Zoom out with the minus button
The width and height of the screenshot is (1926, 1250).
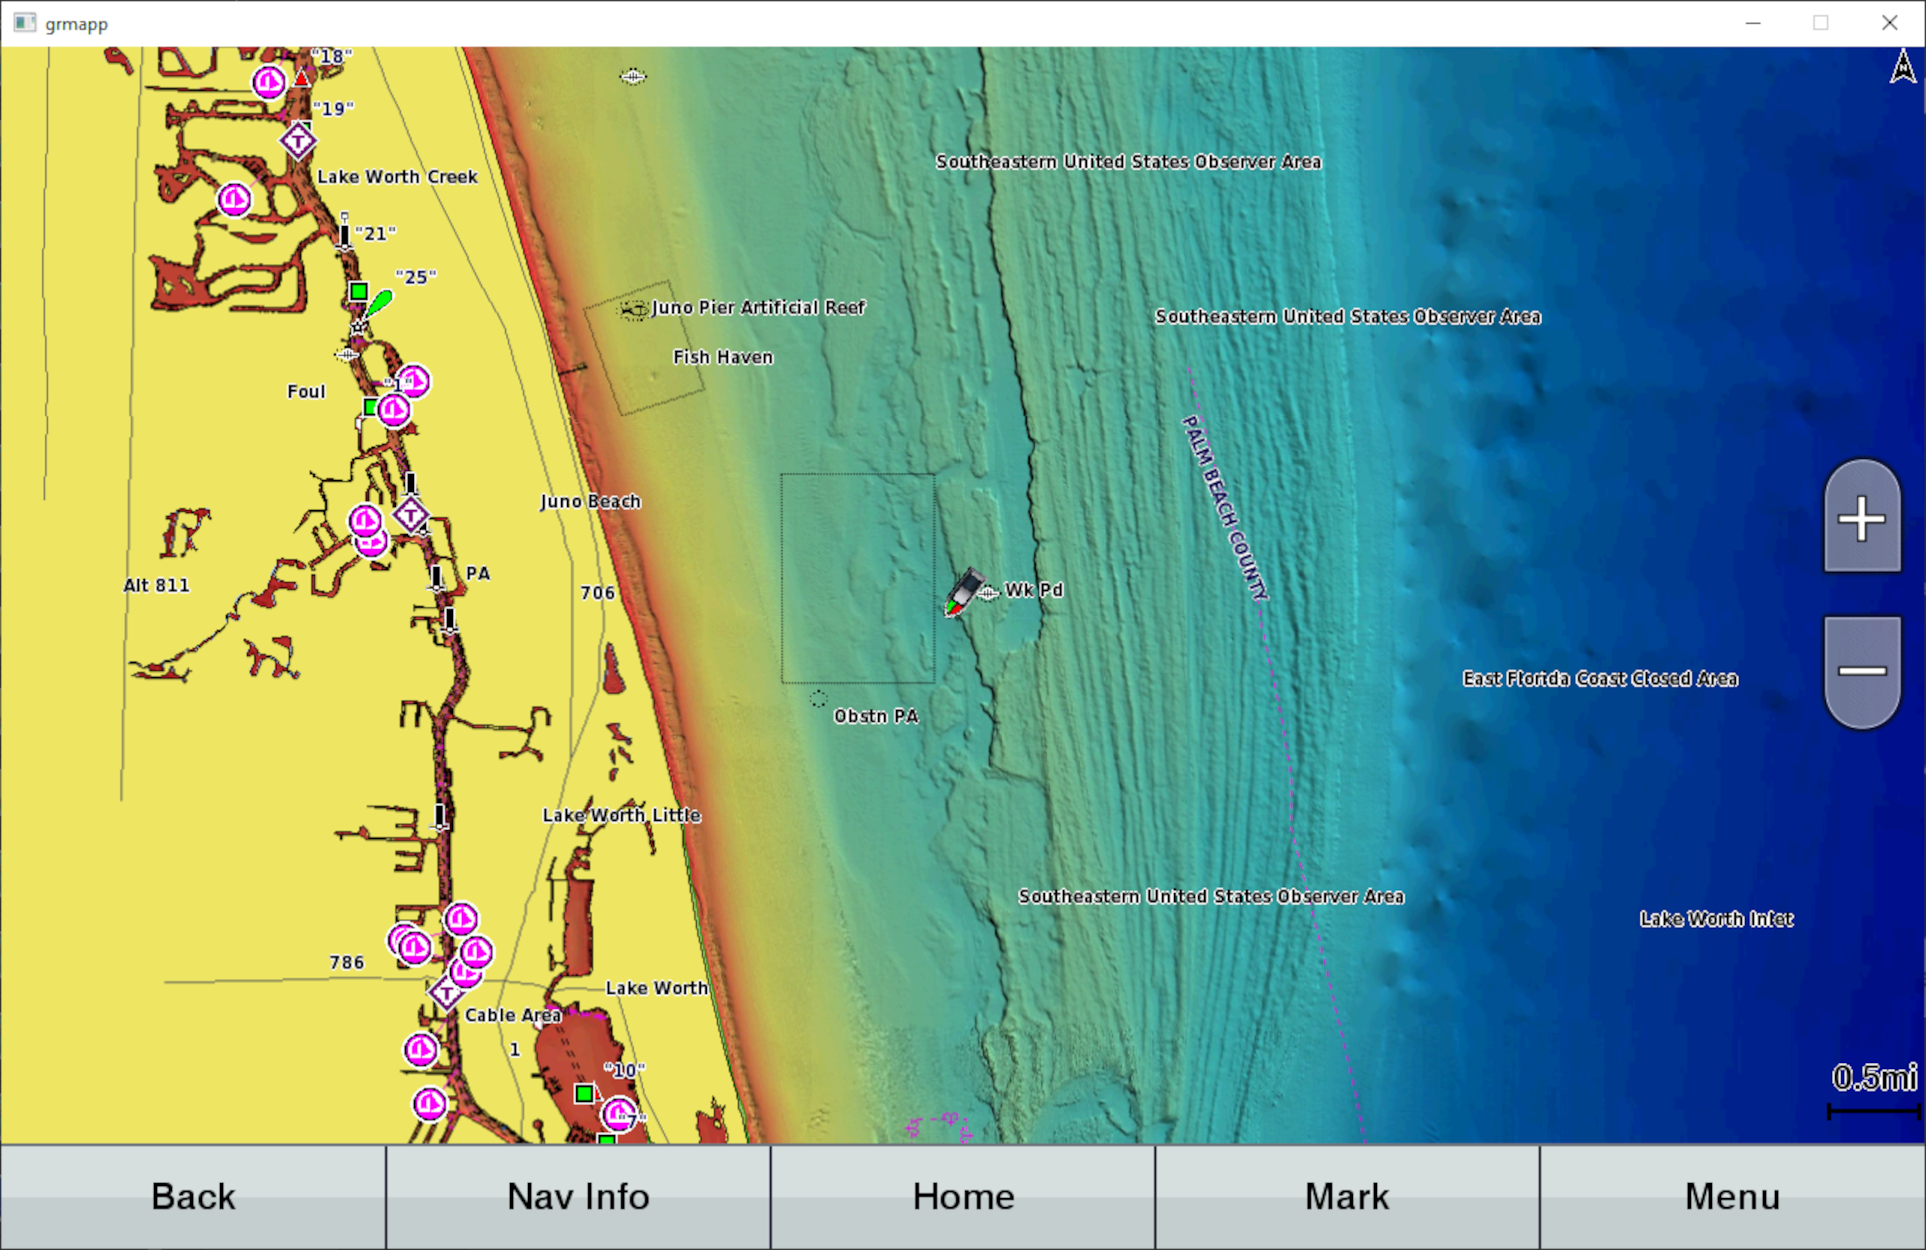coord(1861,669)
